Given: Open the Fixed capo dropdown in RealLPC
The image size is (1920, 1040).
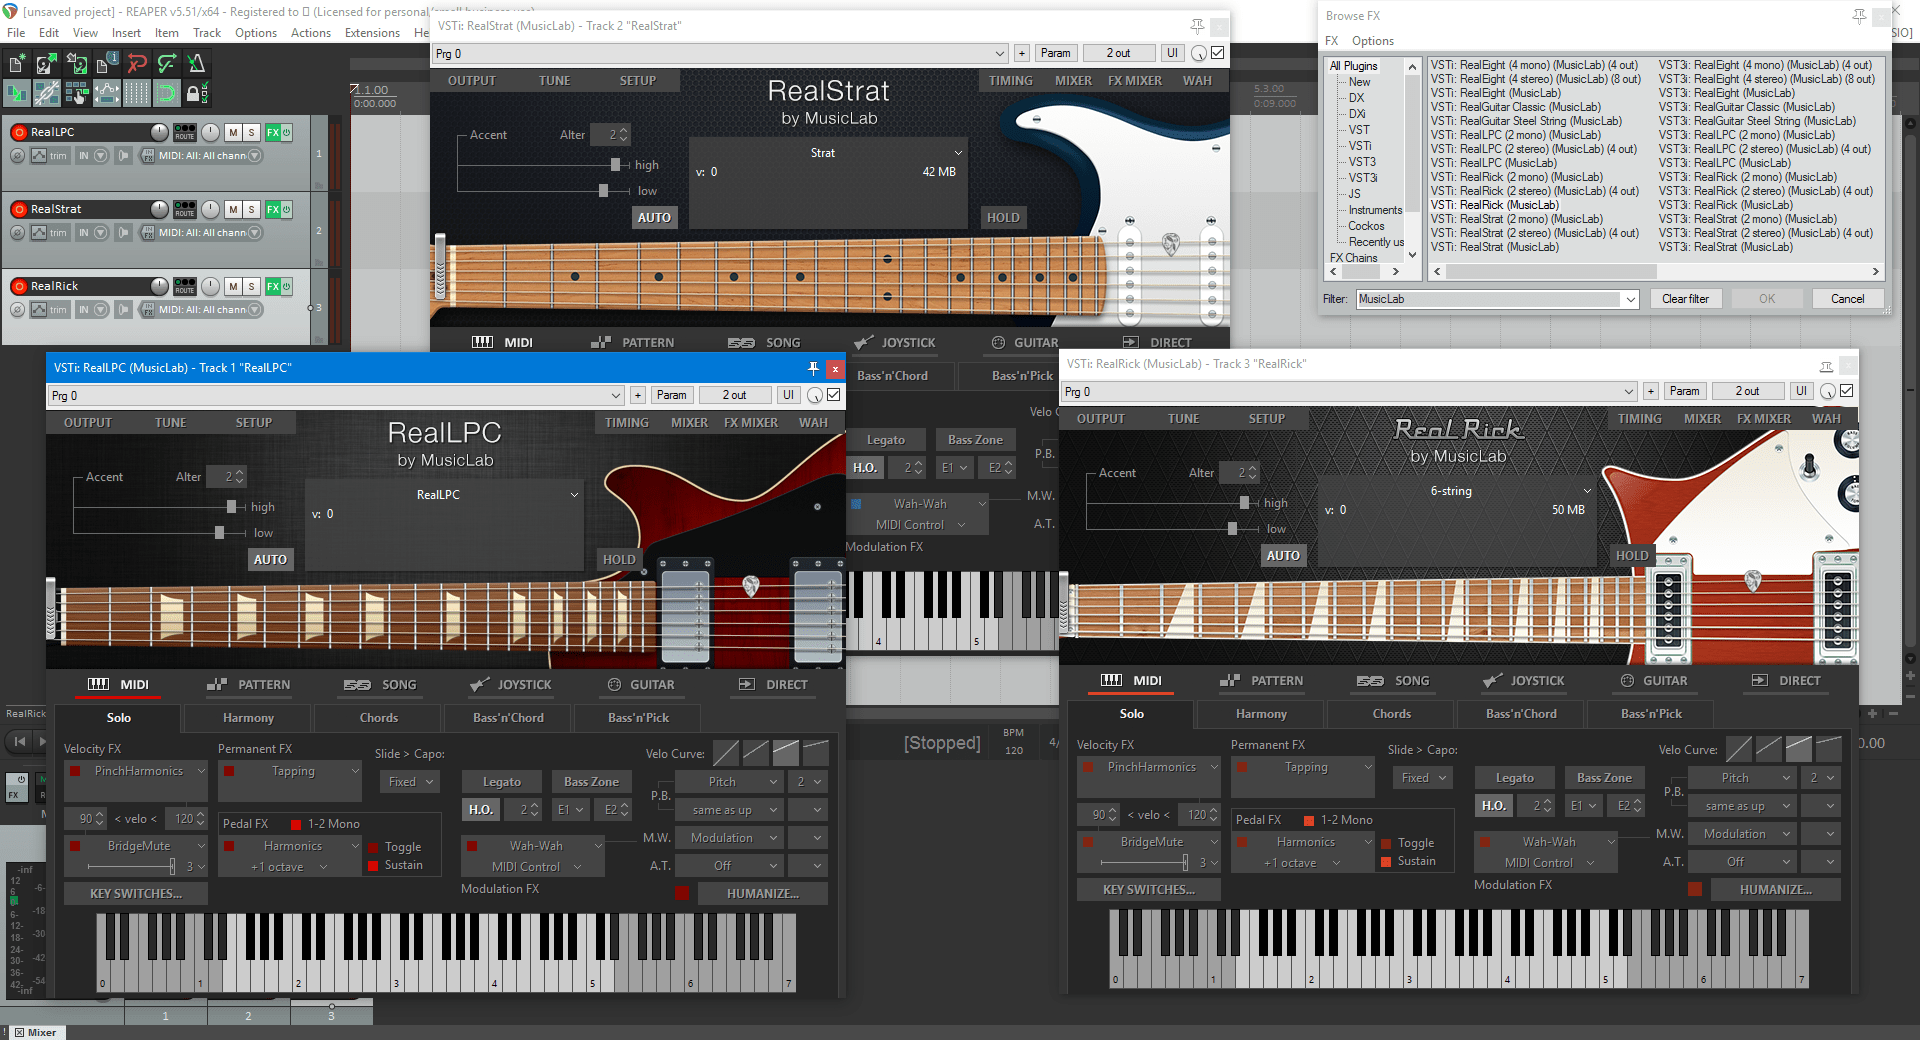Looking at the screenshot, I should click(411, 782).
